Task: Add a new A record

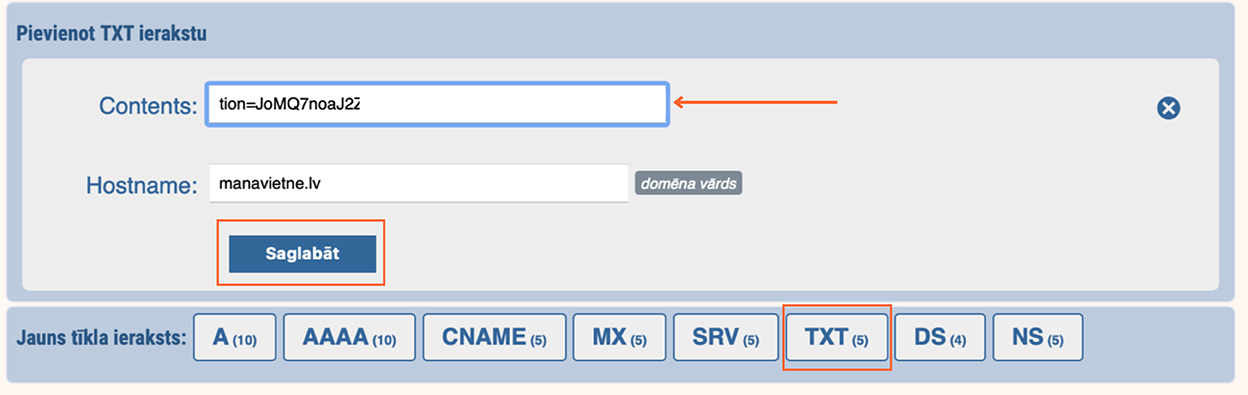Action: pyautogui.click(x=235, y=337)
